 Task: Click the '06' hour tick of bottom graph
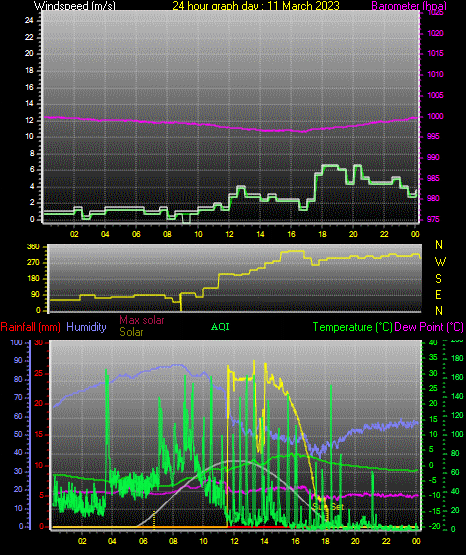[143, 541]
